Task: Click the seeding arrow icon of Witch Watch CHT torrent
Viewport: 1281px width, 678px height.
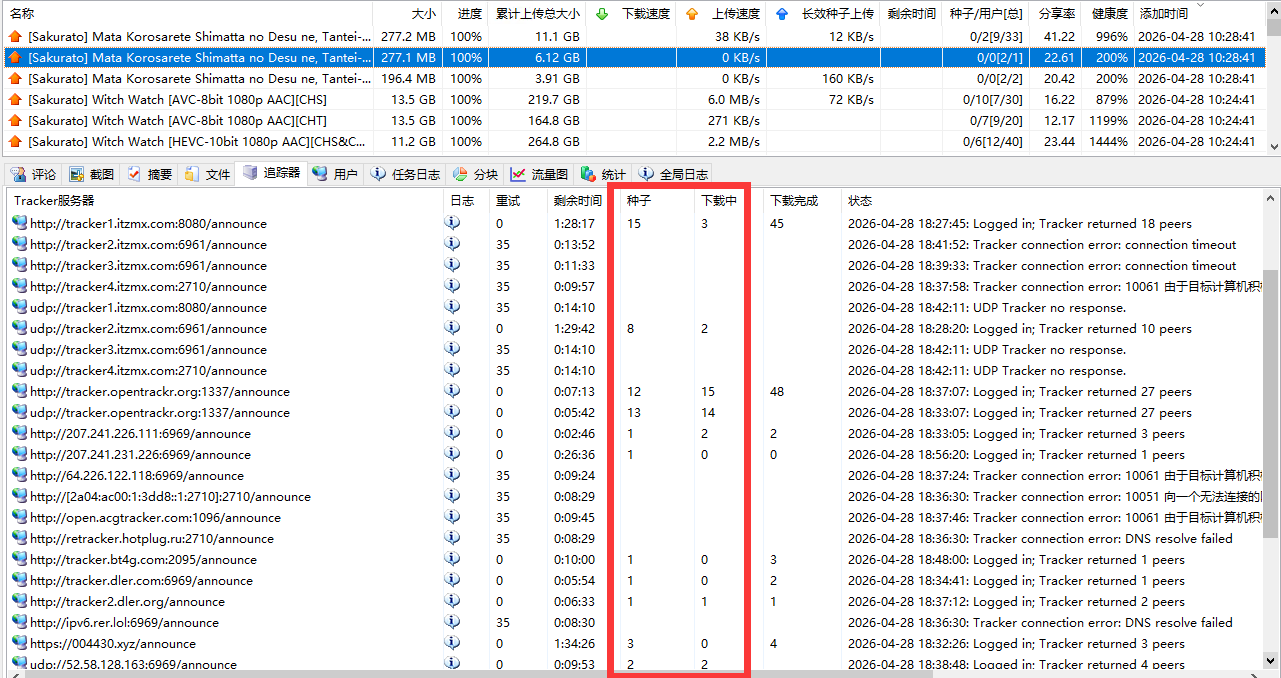Action: pyautogui.click(x=14, y=120)
